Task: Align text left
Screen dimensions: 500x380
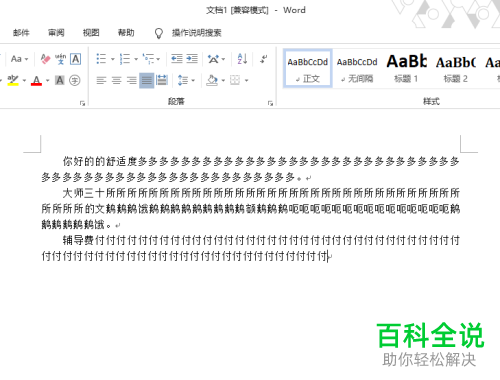Action: 101,80
